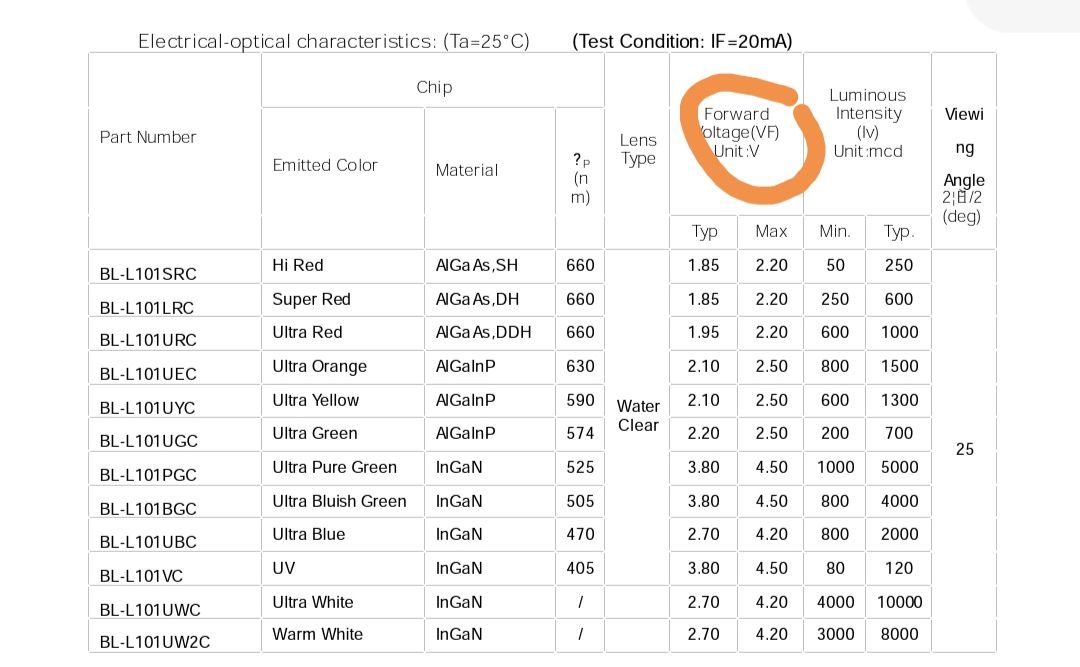Screen dimensions: 1080x667
Task: Select the Ultra Pure Green color cell
Action: (334, 467)
